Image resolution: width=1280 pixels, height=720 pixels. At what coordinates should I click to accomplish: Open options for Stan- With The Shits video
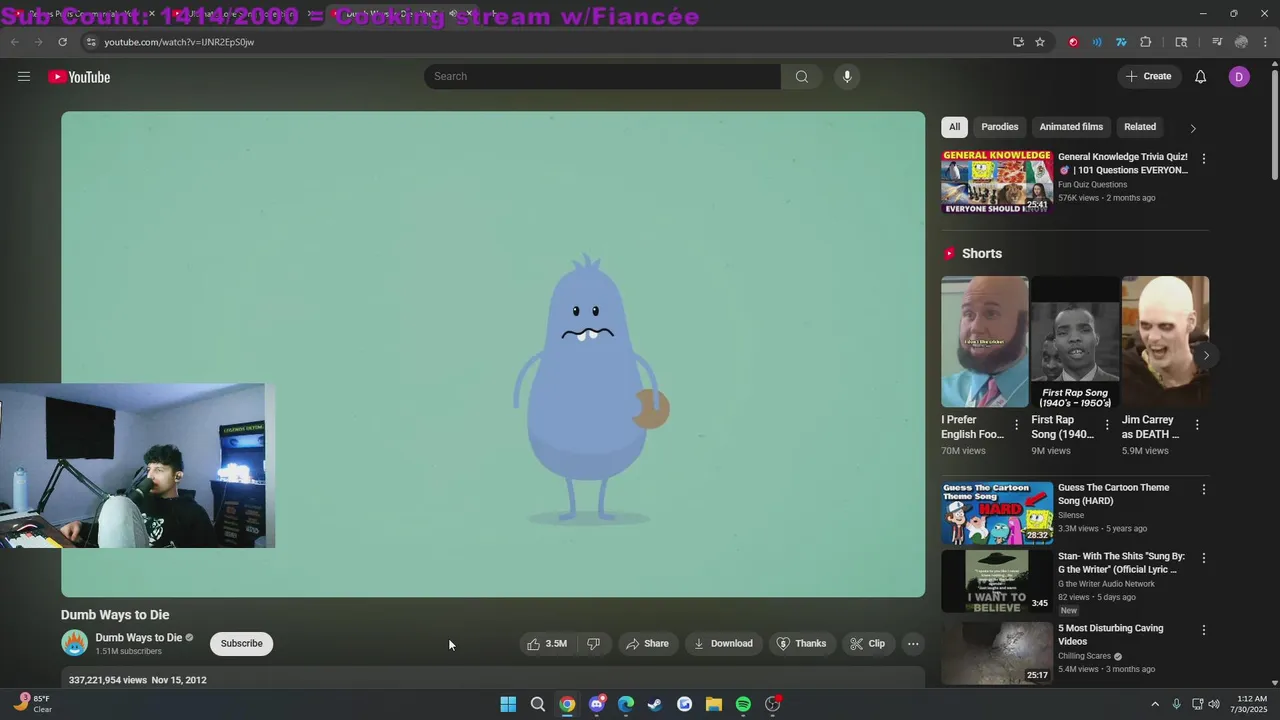coord(1204,558)
